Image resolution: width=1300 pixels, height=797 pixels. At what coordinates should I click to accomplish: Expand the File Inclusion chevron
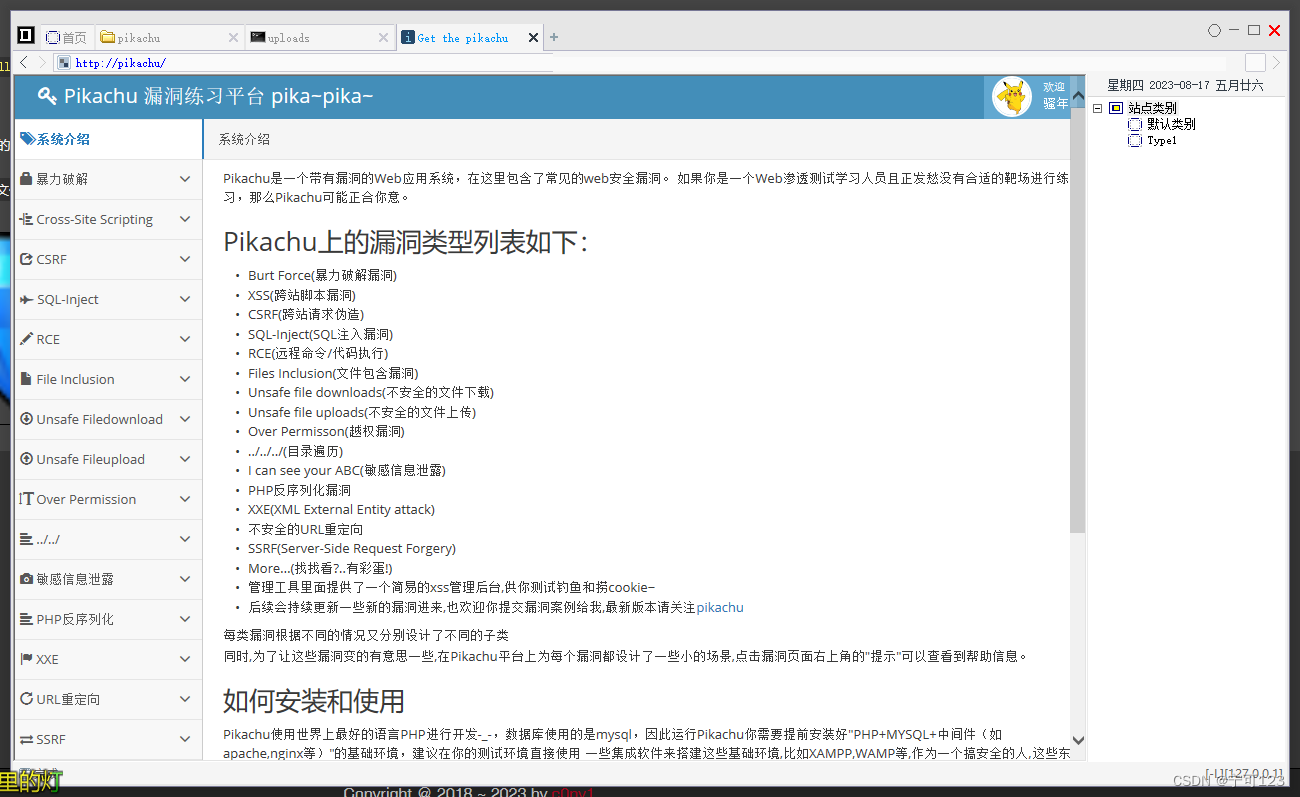[185, 379]
